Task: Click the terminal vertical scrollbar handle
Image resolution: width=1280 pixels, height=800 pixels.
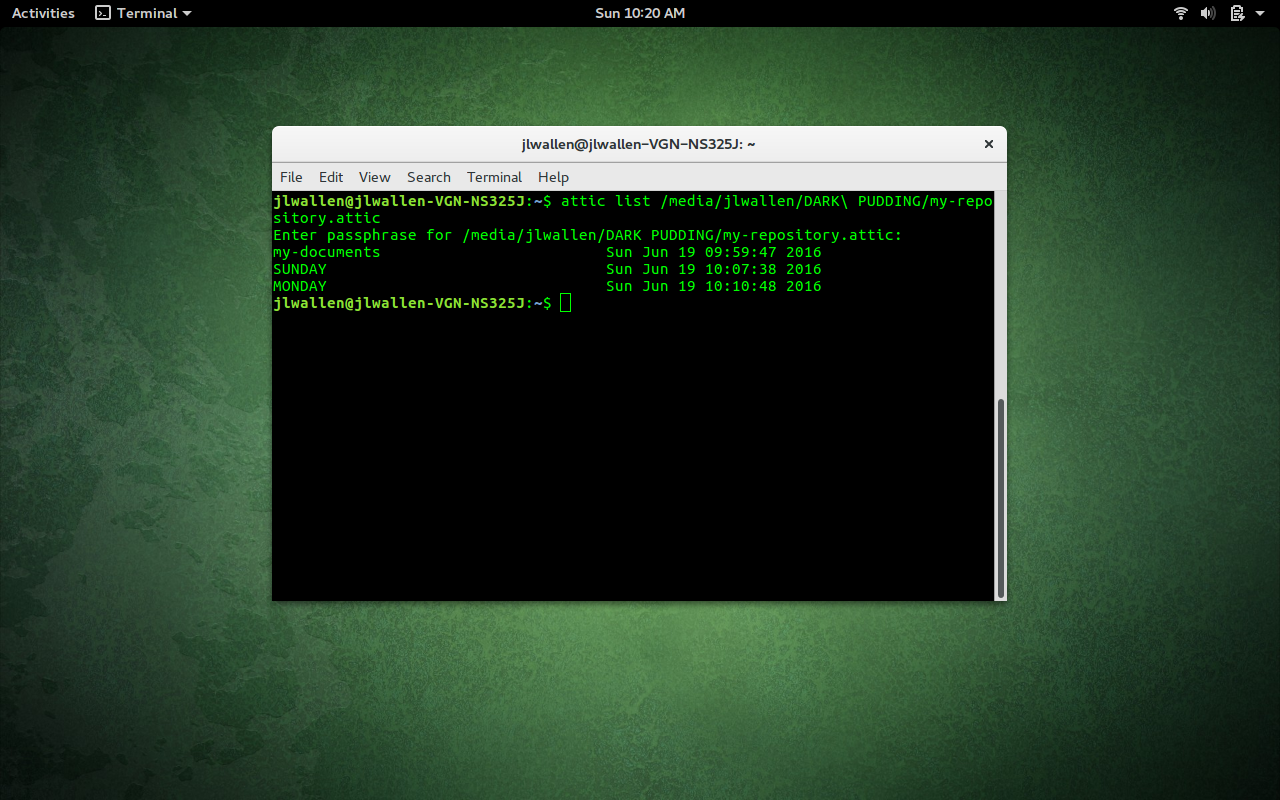Action: tap(1001, 497)
